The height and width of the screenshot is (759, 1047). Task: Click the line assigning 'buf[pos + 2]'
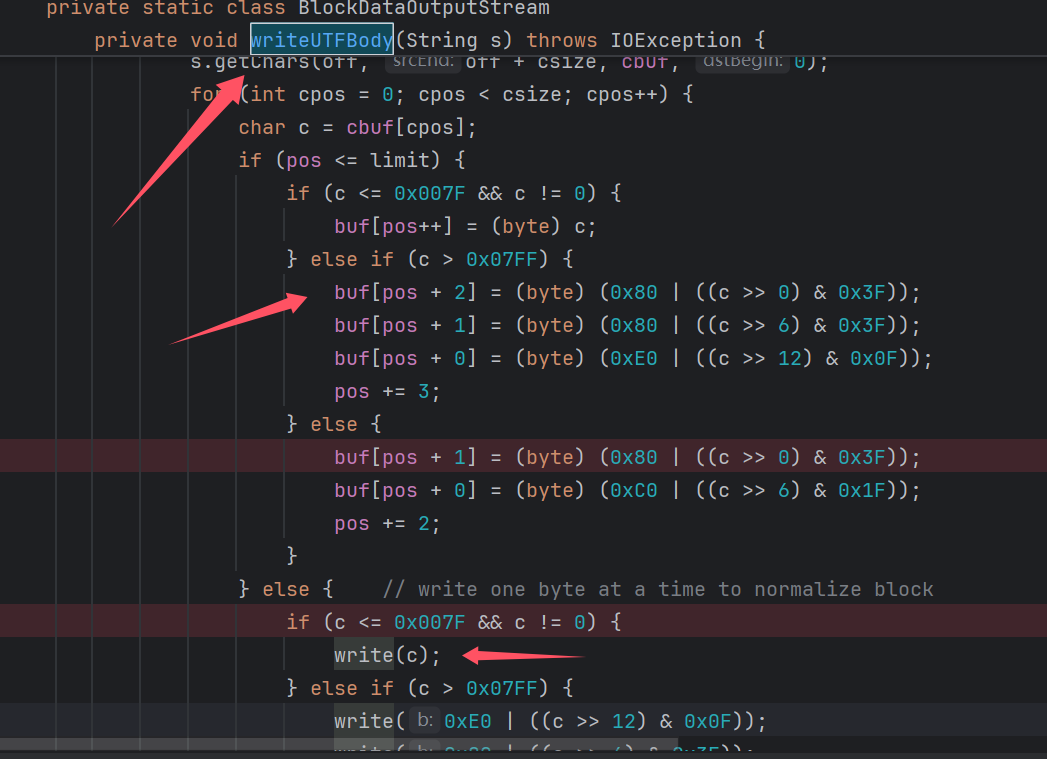(x=627, y=292)
